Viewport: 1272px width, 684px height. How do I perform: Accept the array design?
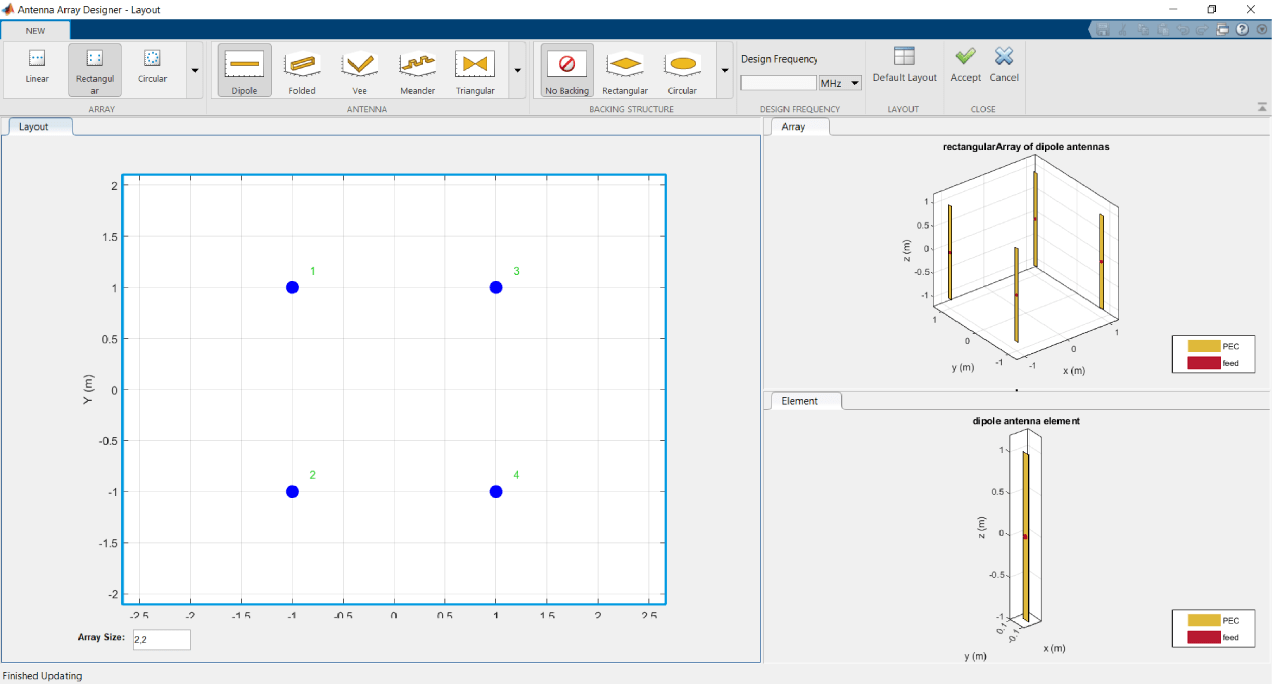pyautogui.click(x=965, y=68)
